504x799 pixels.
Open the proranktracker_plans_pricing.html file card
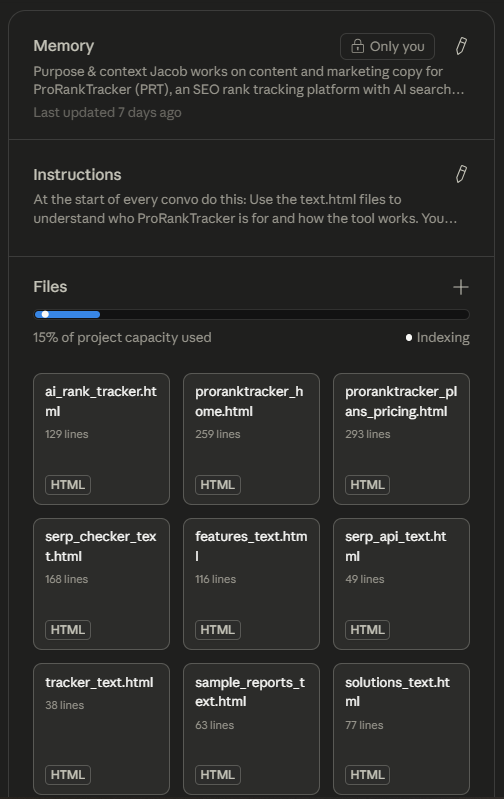coord(401,439)
